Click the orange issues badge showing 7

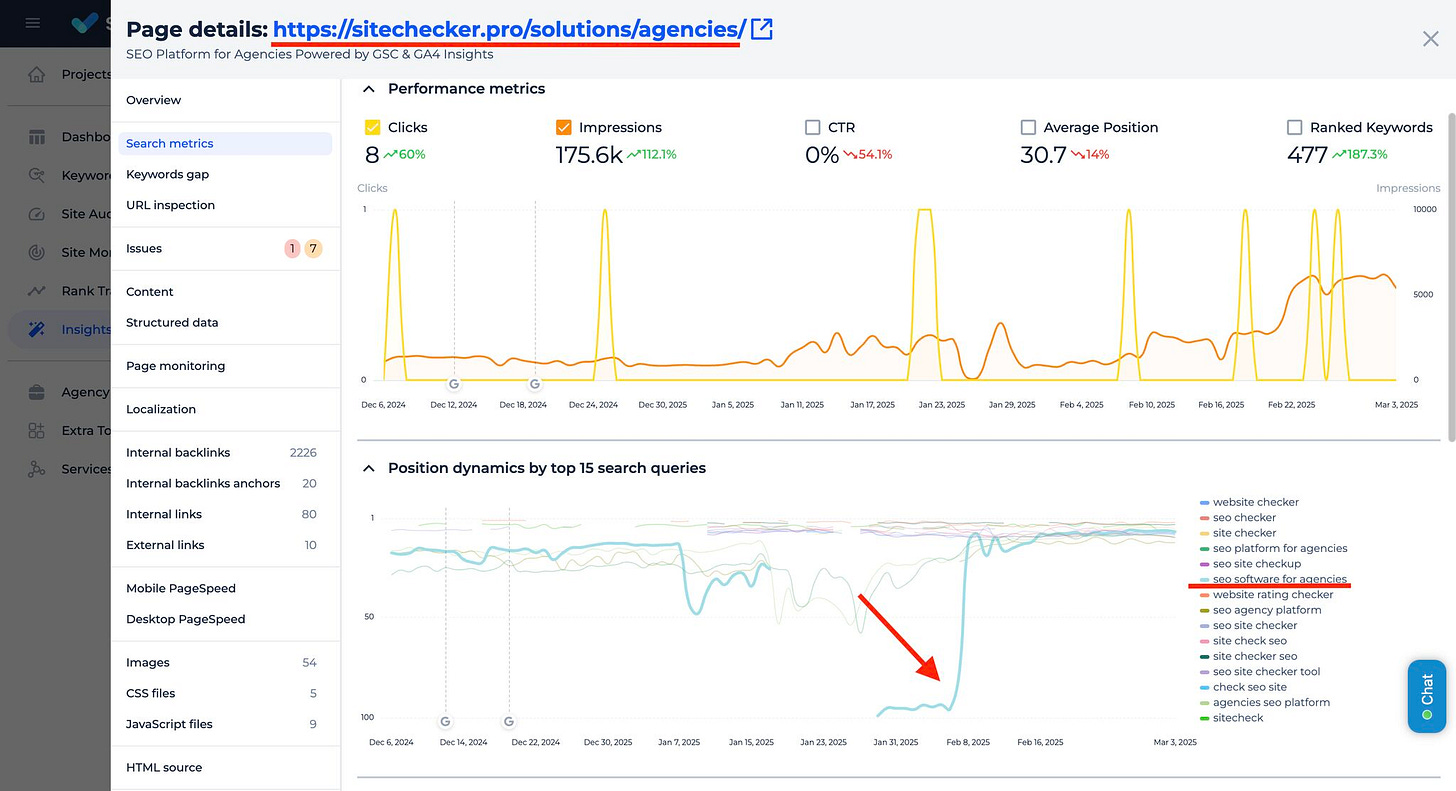(313, 248)
